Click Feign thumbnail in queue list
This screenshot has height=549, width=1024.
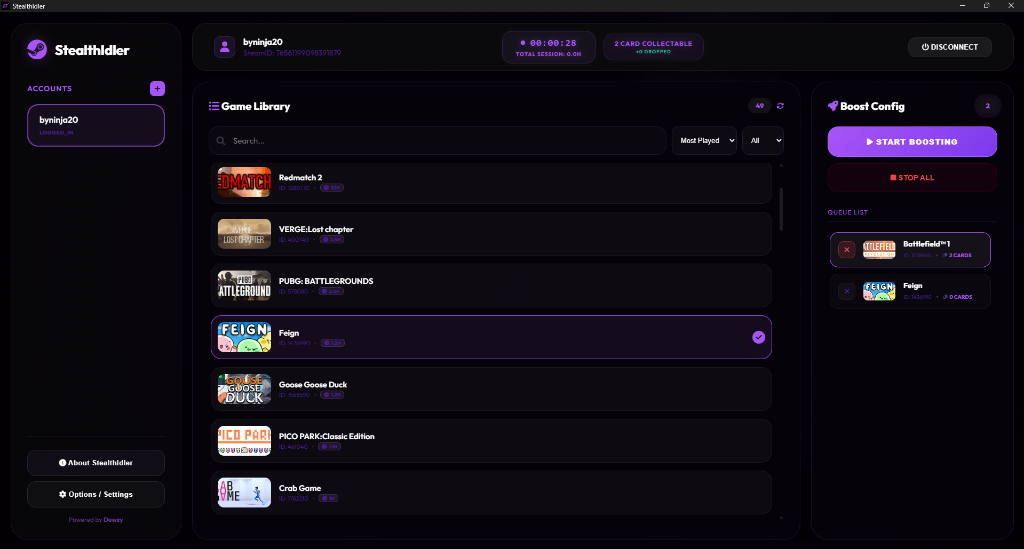[x=879, y=291]
